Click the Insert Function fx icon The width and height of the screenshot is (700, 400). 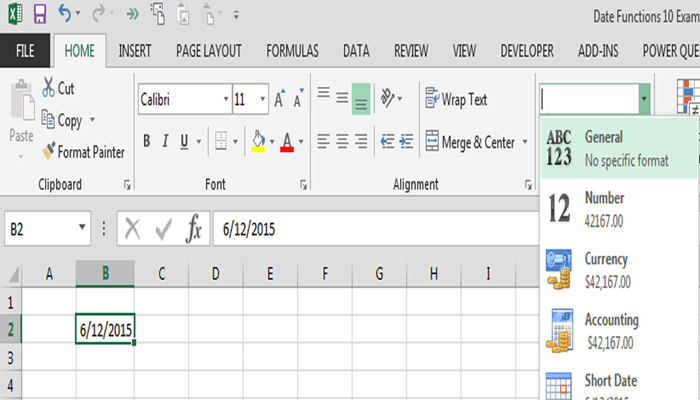click(193, 229)
